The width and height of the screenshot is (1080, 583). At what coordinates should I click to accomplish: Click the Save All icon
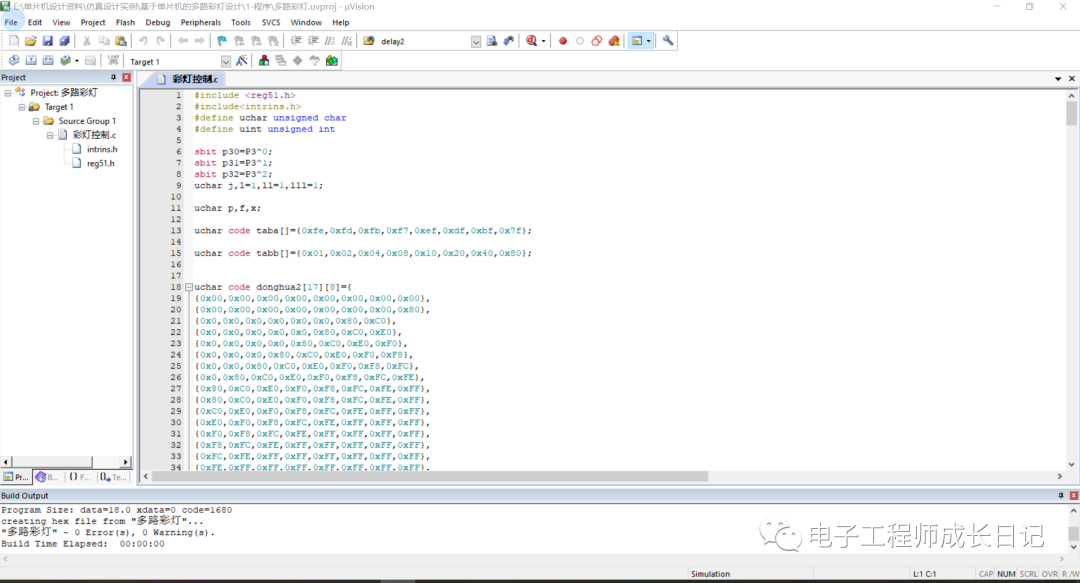[x=65, y=41]
